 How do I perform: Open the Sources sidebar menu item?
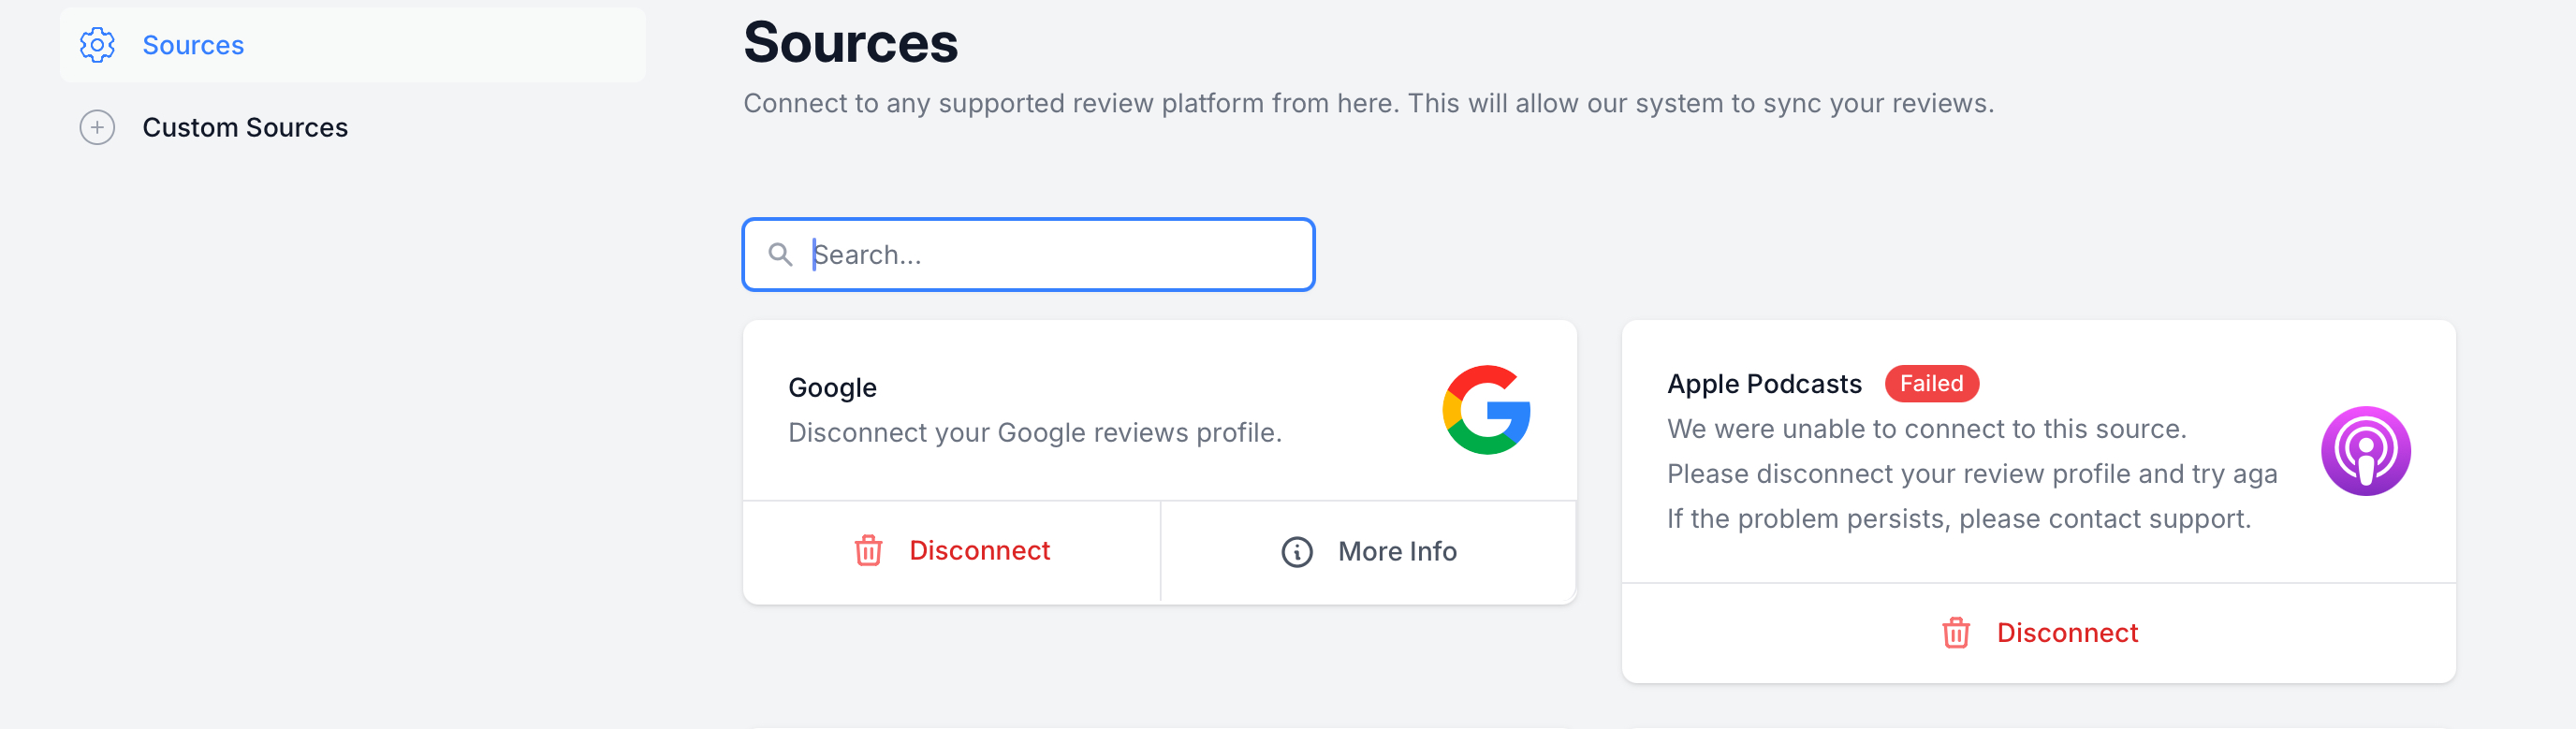[193, 45]
